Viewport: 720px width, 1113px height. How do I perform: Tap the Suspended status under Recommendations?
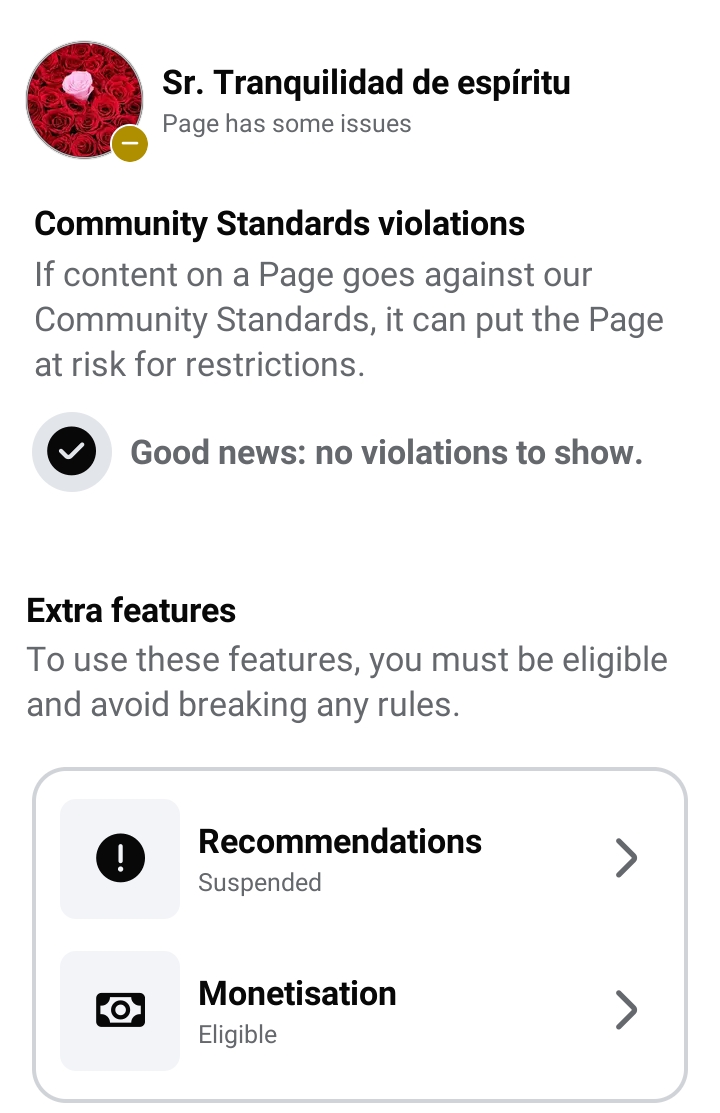[x=260, y=882]
